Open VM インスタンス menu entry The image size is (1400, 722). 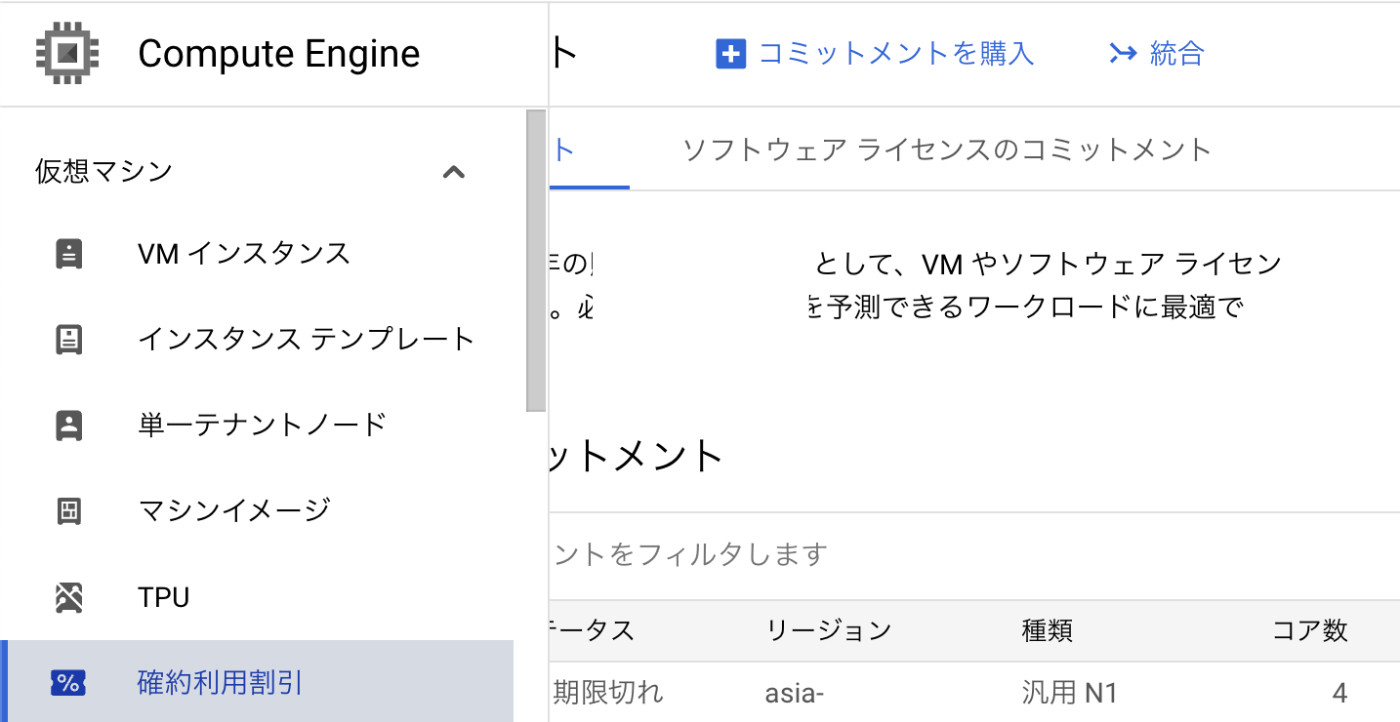click(244, 253)
